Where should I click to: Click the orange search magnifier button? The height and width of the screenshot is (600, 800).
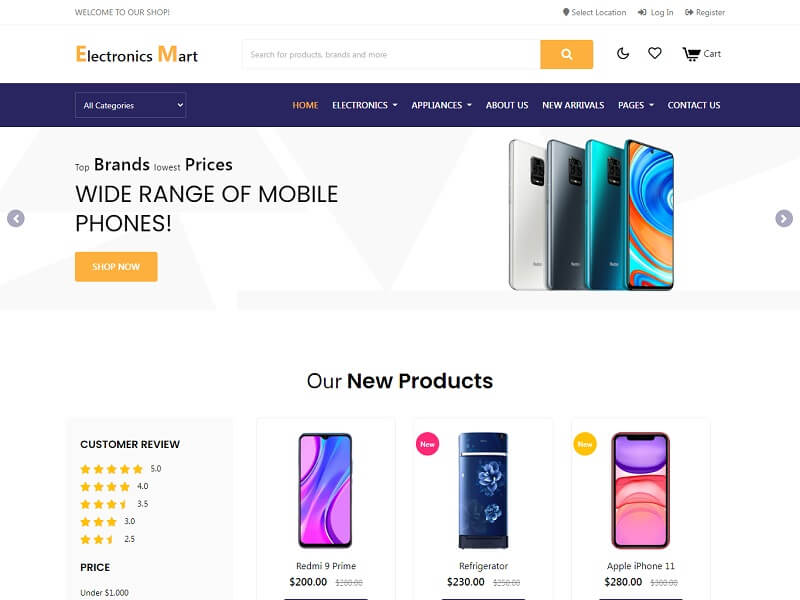566,54
